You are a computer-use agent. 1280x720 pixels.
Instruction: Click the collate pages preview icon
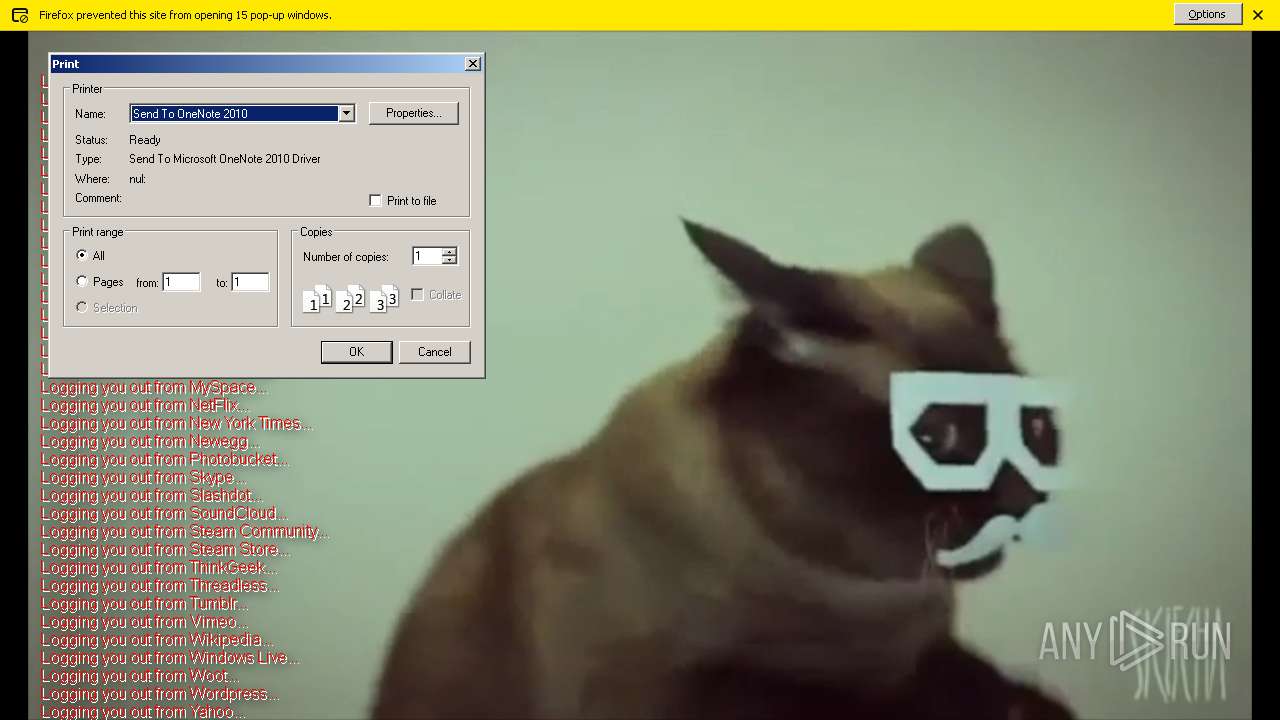(350, 298)
